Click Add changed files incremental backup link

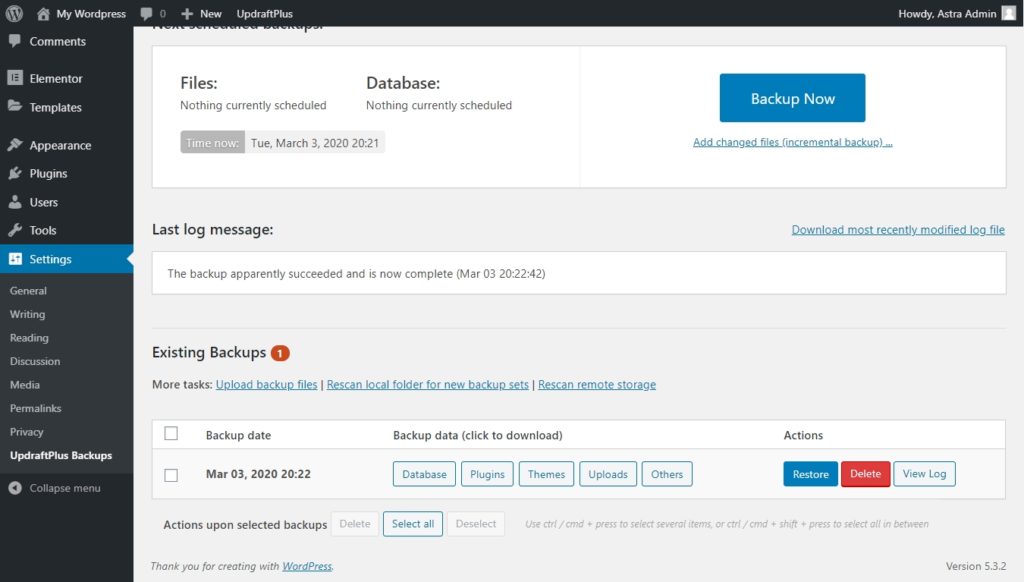(x=792, y=142)
